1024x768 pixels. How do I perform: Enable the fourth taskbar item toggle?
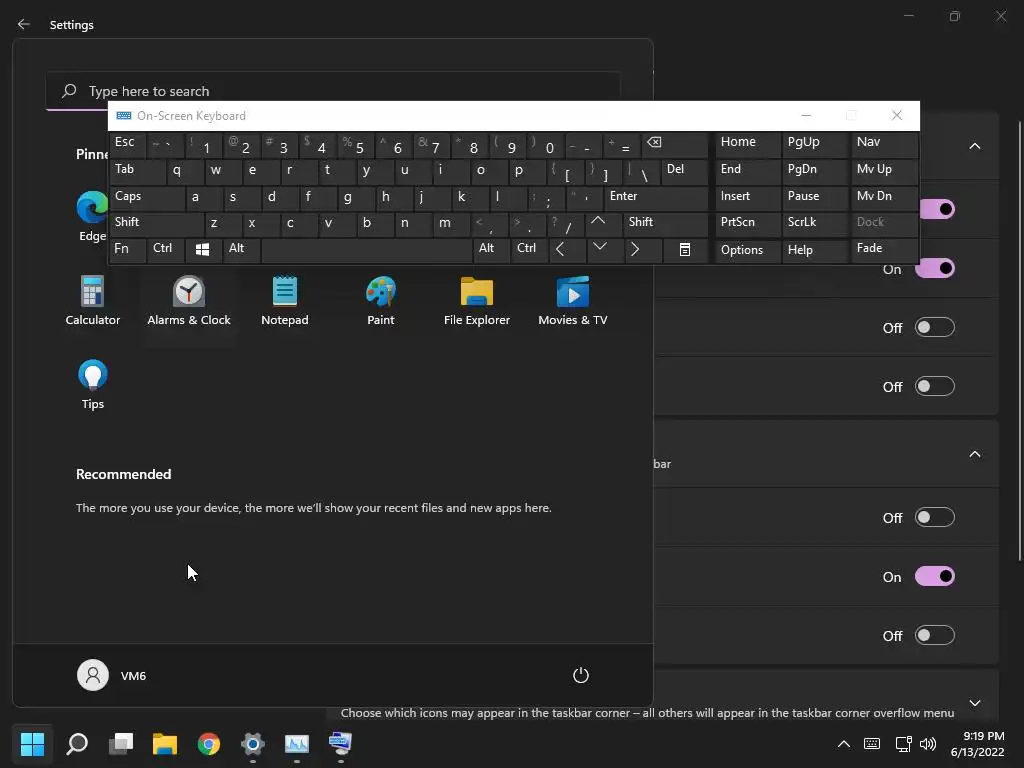point(935,386)
